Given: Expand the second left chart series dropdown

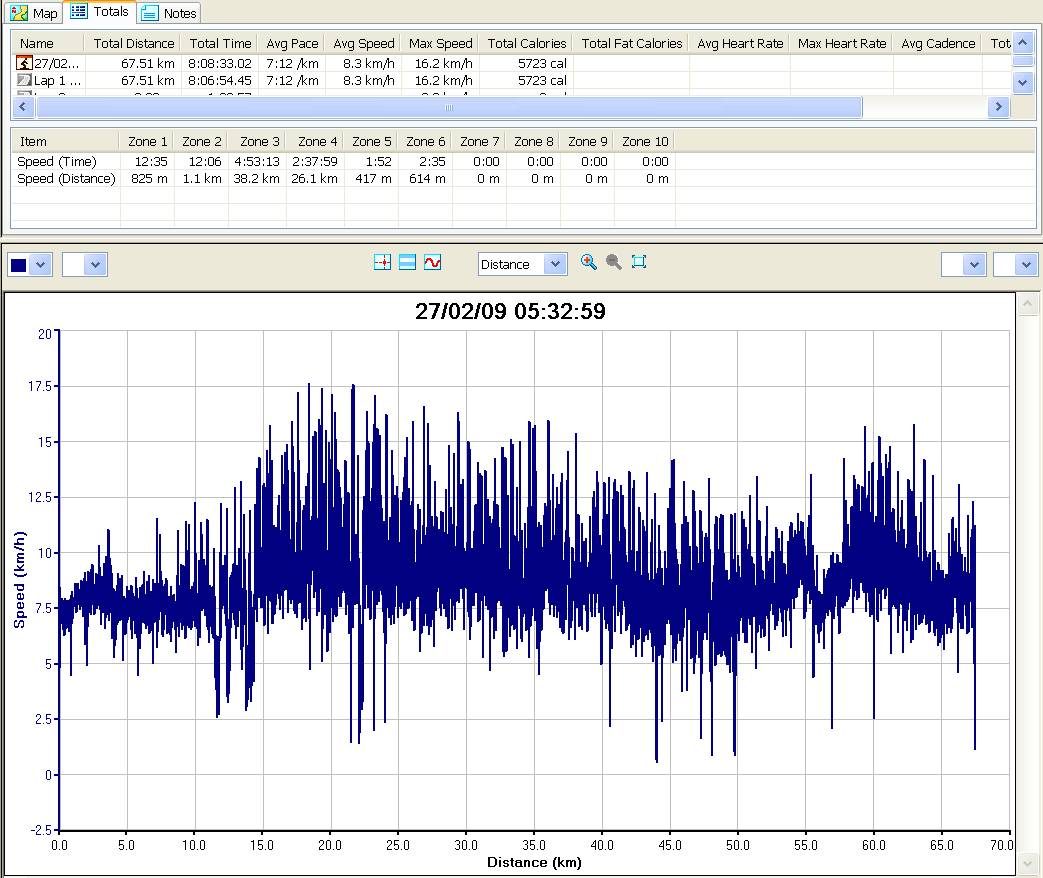Looking at the screenshot, I should click(95, 264).
